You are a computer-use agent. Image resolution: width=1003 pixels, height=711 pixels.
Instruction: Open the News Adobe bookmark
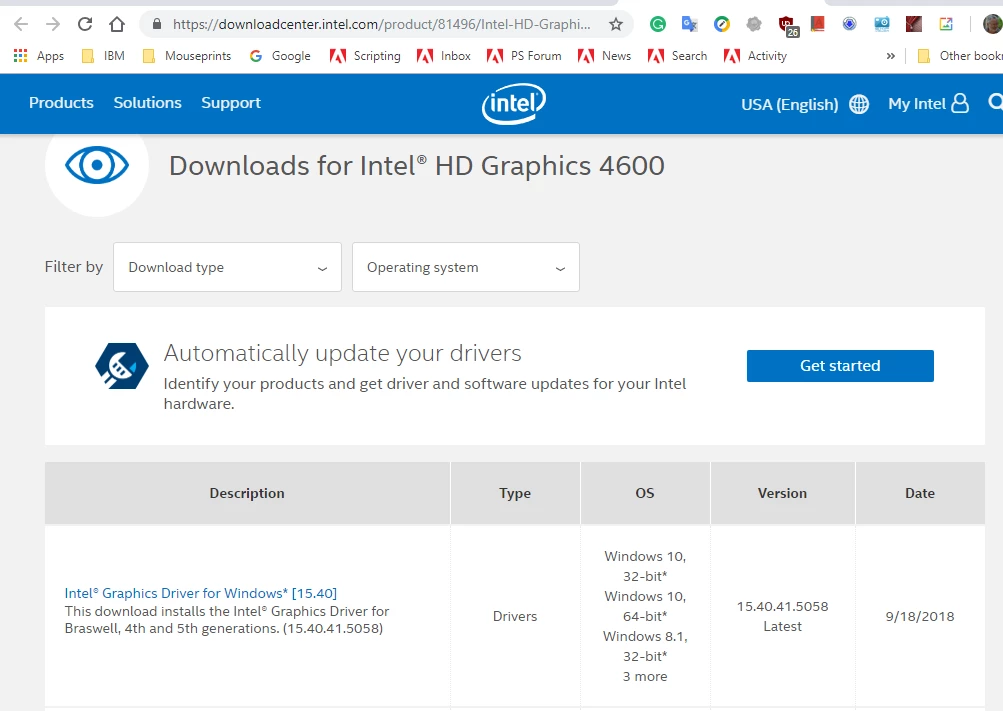coord(604,56)
